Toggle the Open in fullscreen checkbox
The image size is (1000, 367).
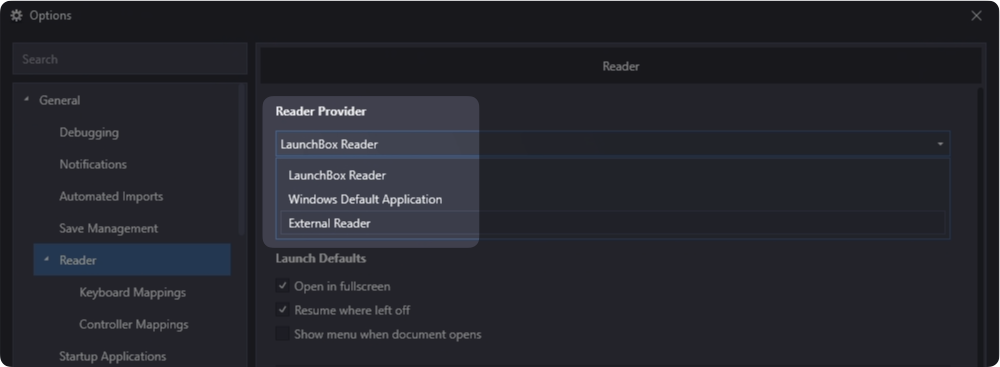click(x=283, y=286)
